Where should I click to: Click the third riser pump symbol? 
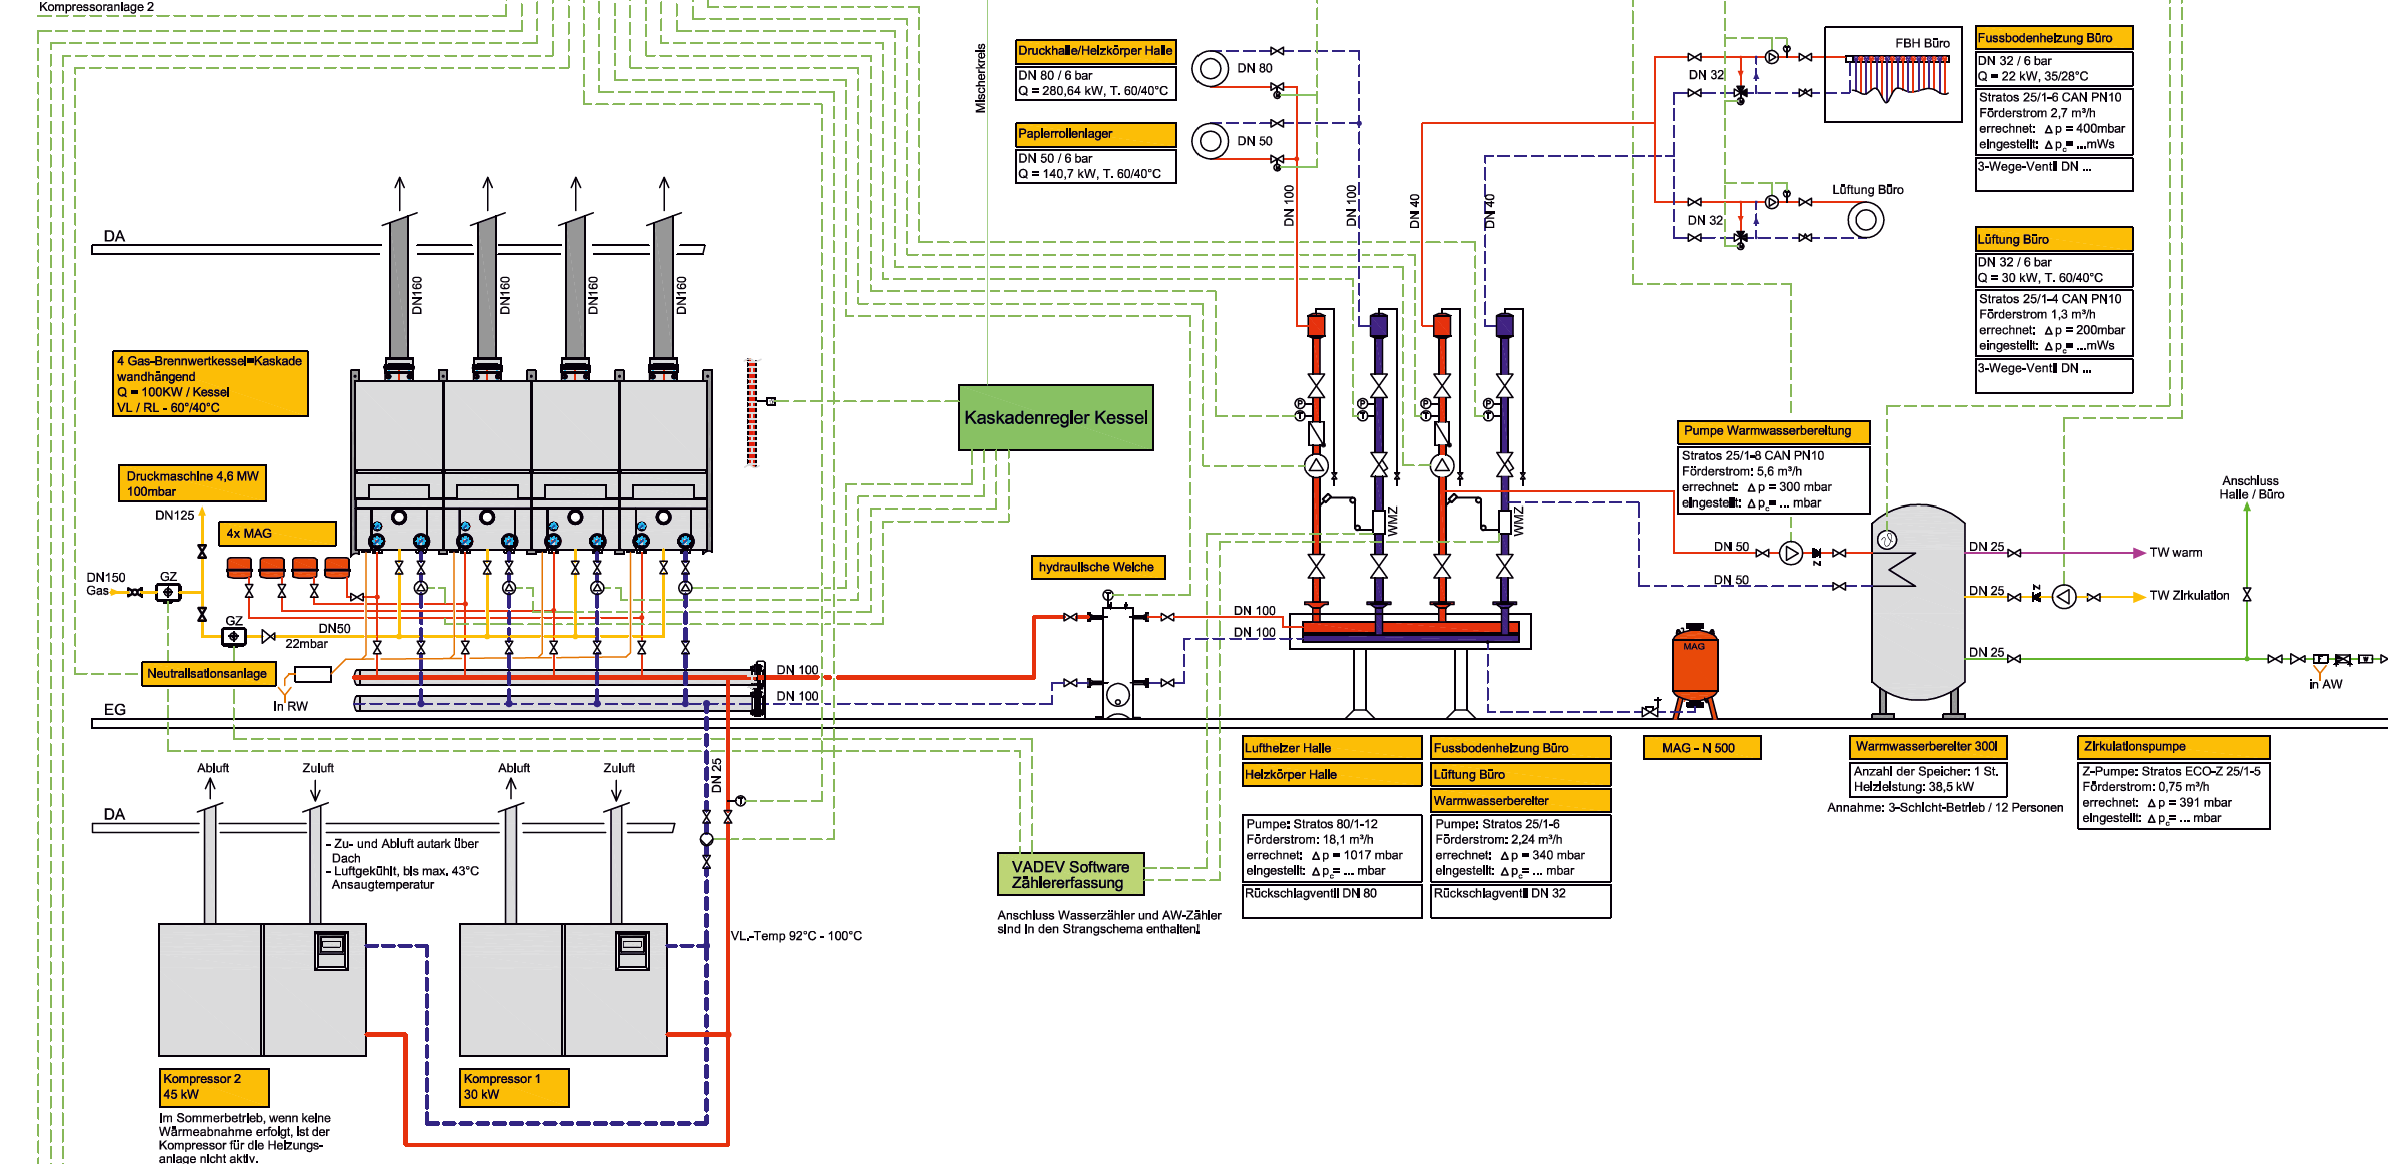click(1442, 465)
